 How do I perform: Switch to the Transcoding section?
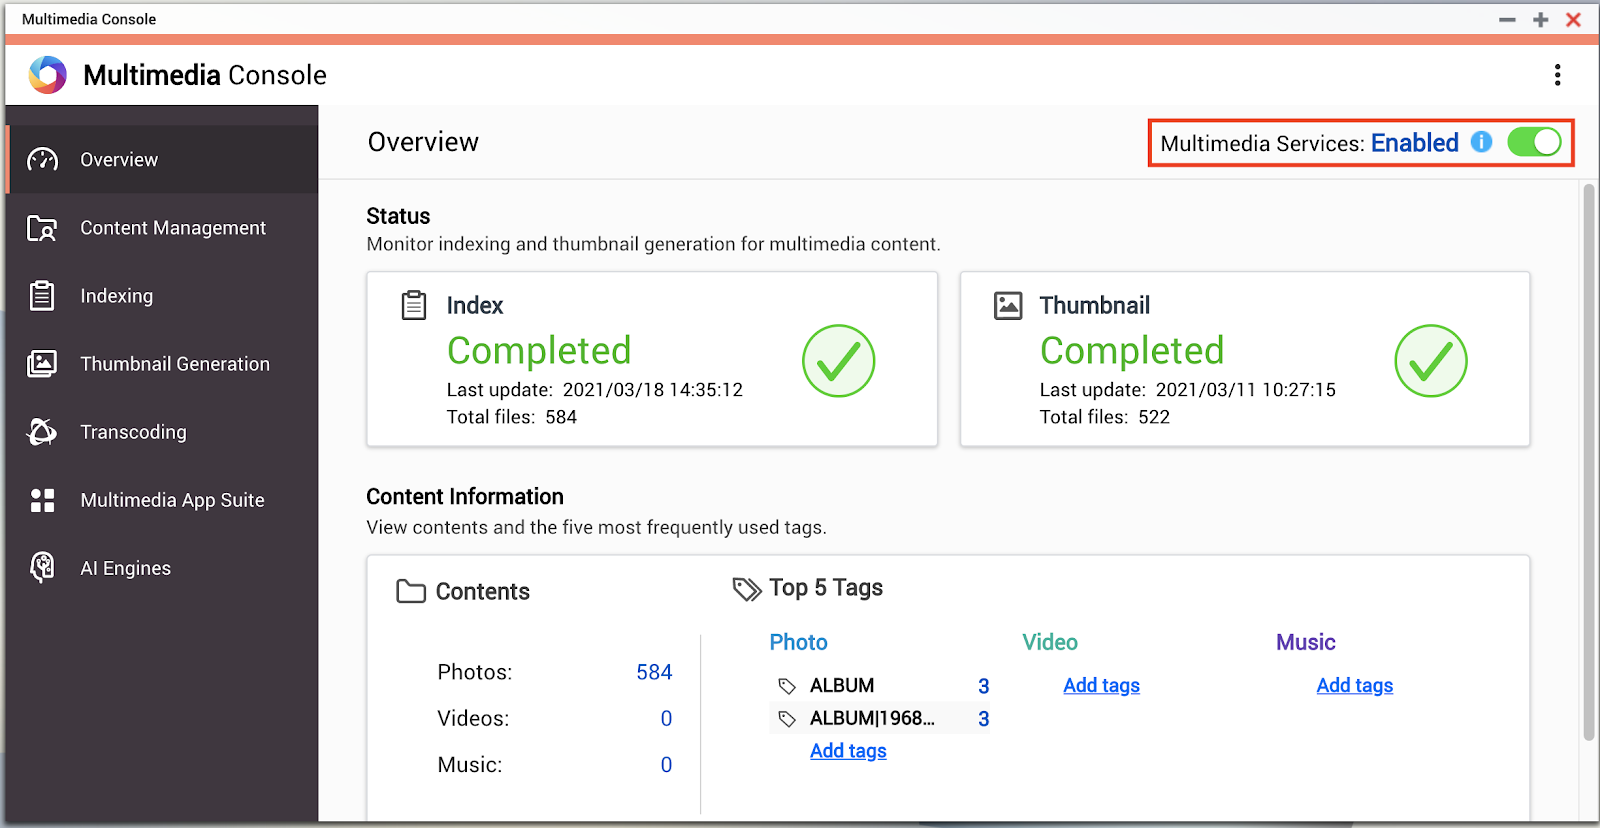[162, 432]
